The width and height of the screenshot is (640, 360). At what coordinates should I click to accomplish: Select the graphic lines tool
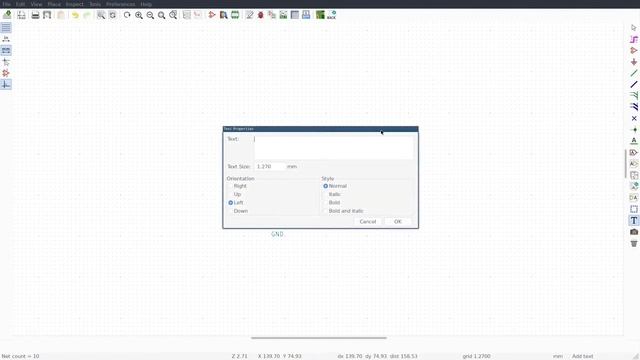coord(634,209)
